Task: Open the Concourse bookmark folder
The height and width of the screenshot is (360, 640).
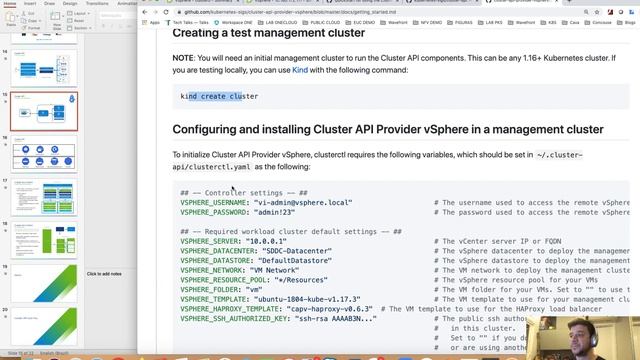Action: point(598,23)
